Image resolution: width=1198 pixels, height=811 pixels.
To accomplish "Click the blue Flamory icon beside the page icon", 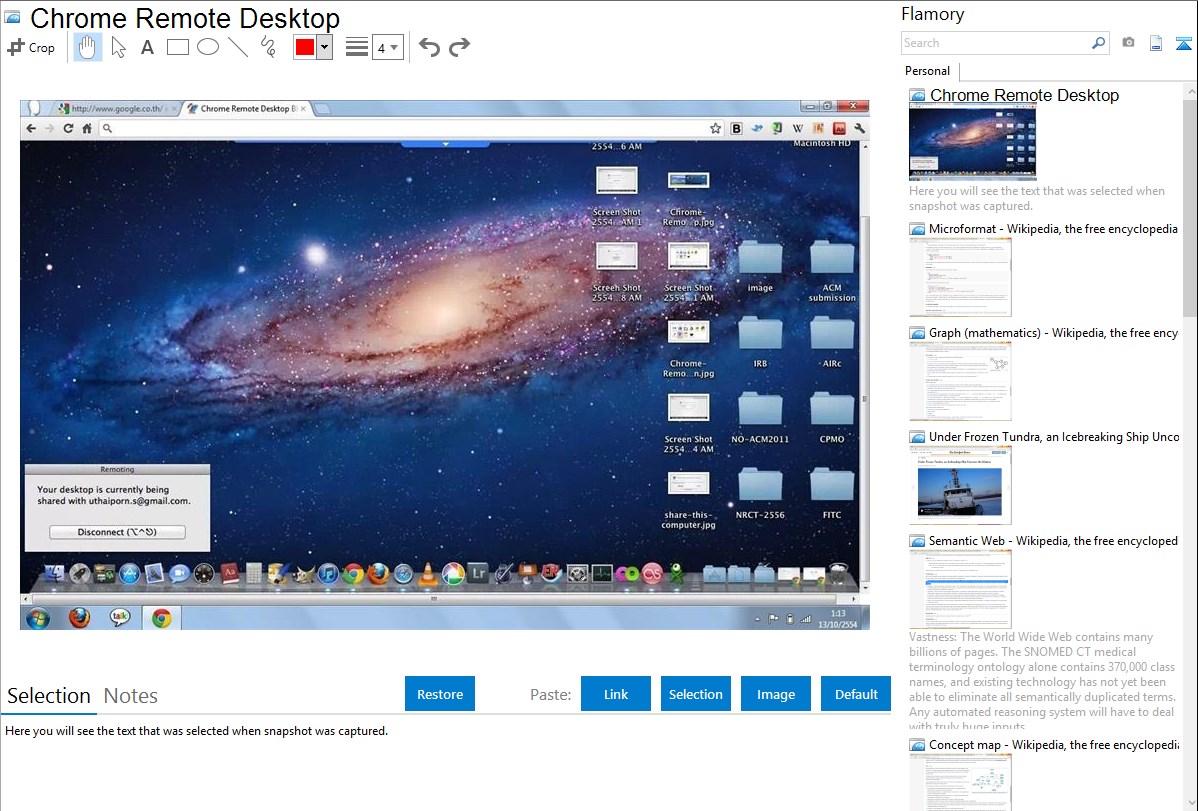I will [x=1183, y=43].
